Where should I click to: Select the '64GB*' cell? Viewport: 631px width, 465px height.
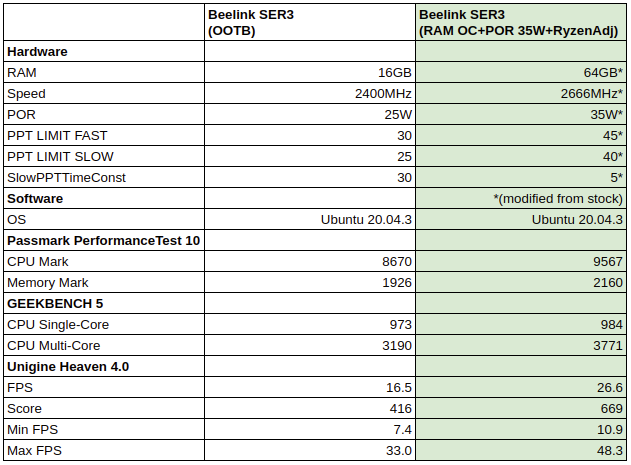pos(521,72)
